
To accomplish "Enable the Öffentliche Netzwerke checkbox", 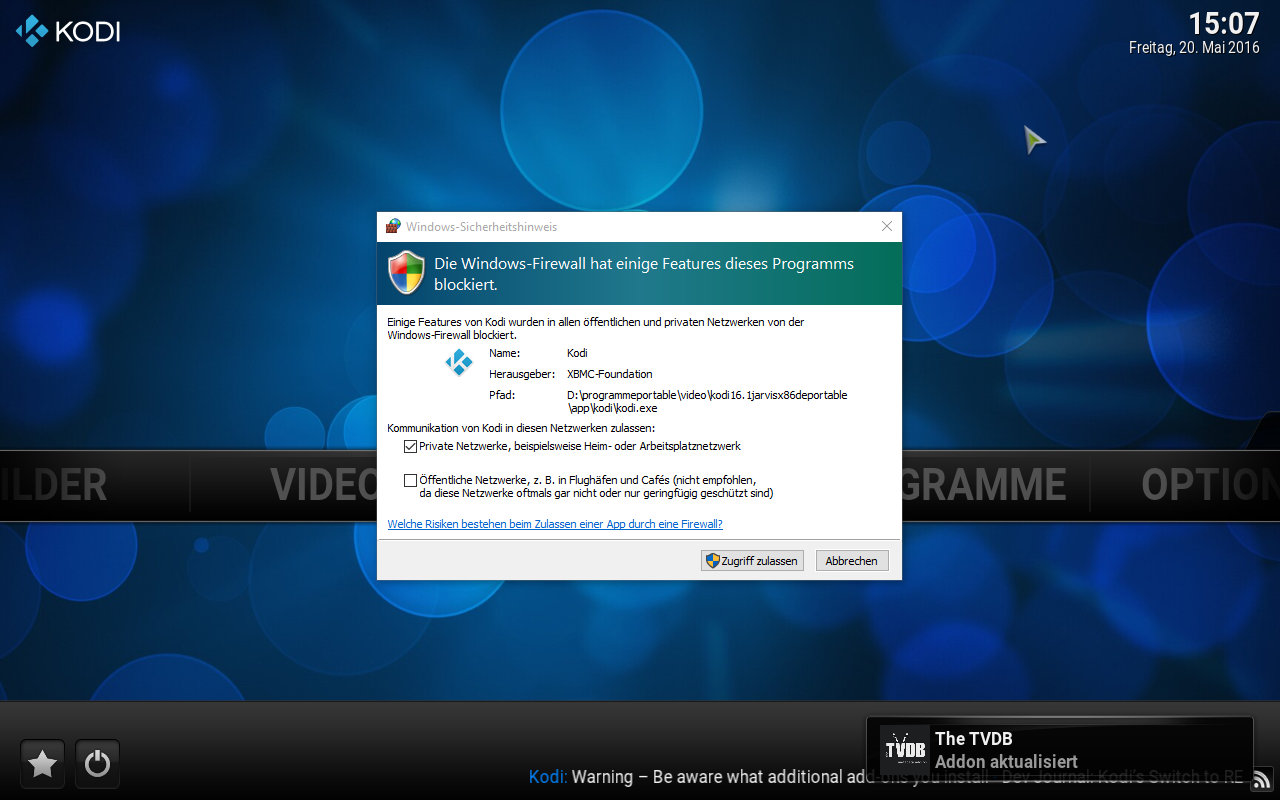I will [x=410, y=480].
